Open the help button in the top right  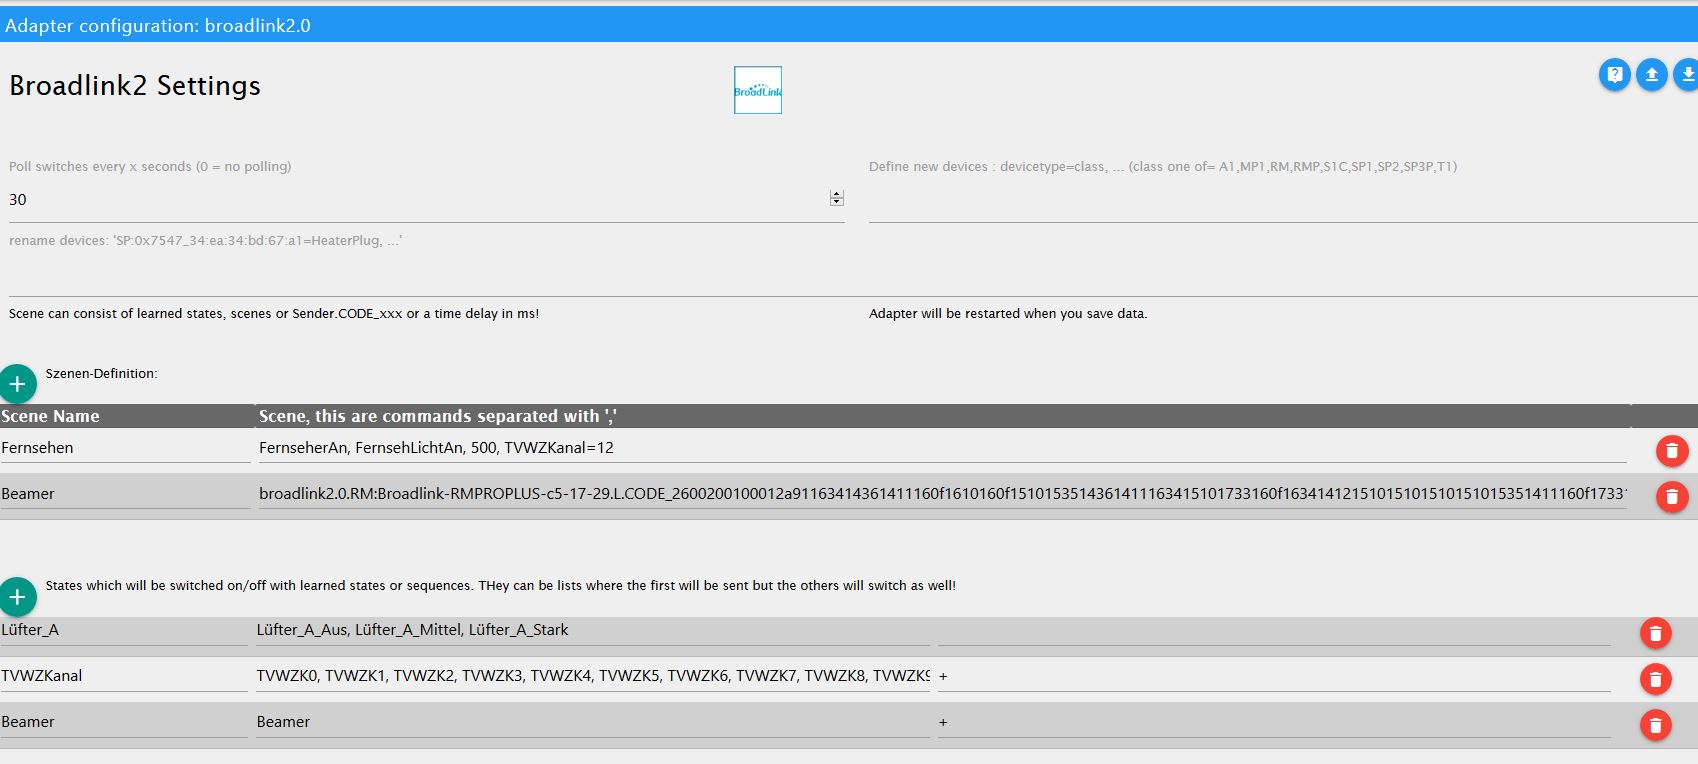click(x=1614, y=75)
